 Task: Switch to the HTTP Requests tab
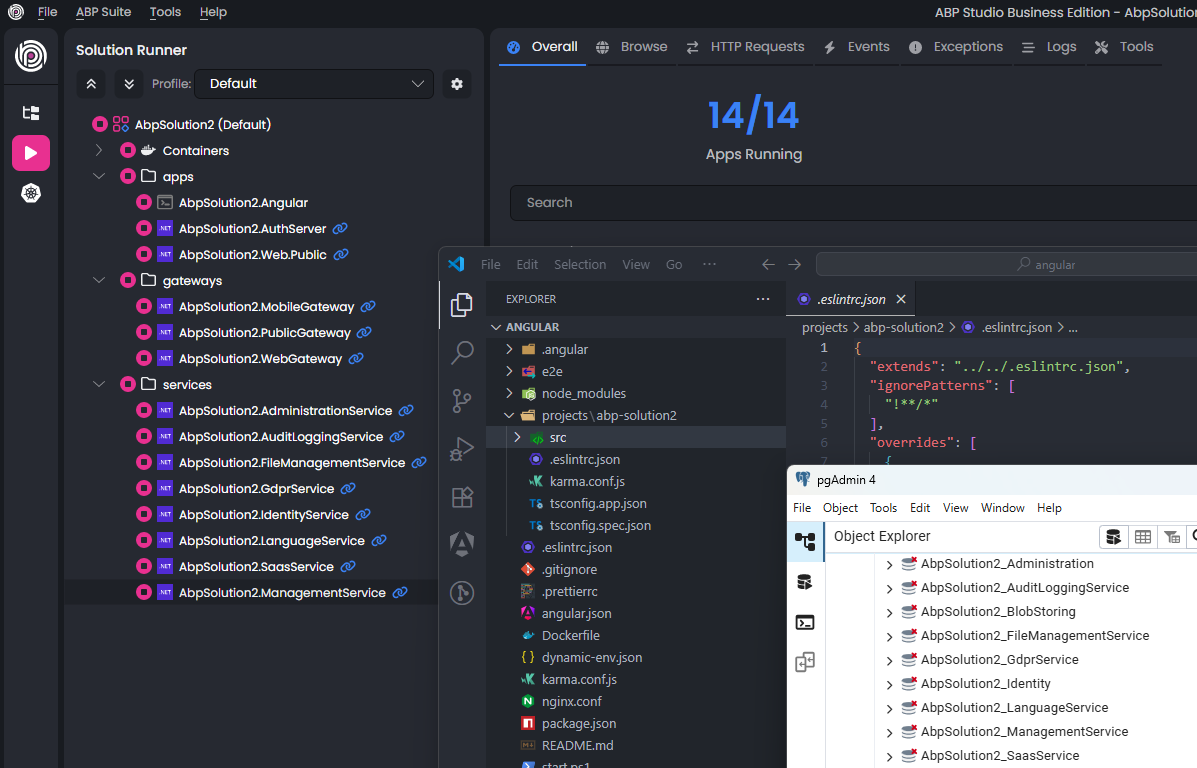click(x=745, y=47)
